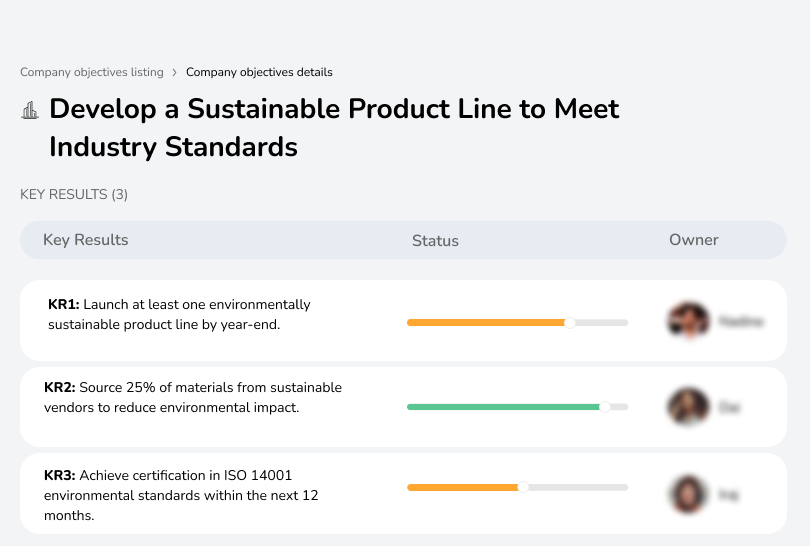The width and height of the screenshot is (810, 546).
Task: Open KR3 ISO 14001 certification text
Action: click(181, 495)
